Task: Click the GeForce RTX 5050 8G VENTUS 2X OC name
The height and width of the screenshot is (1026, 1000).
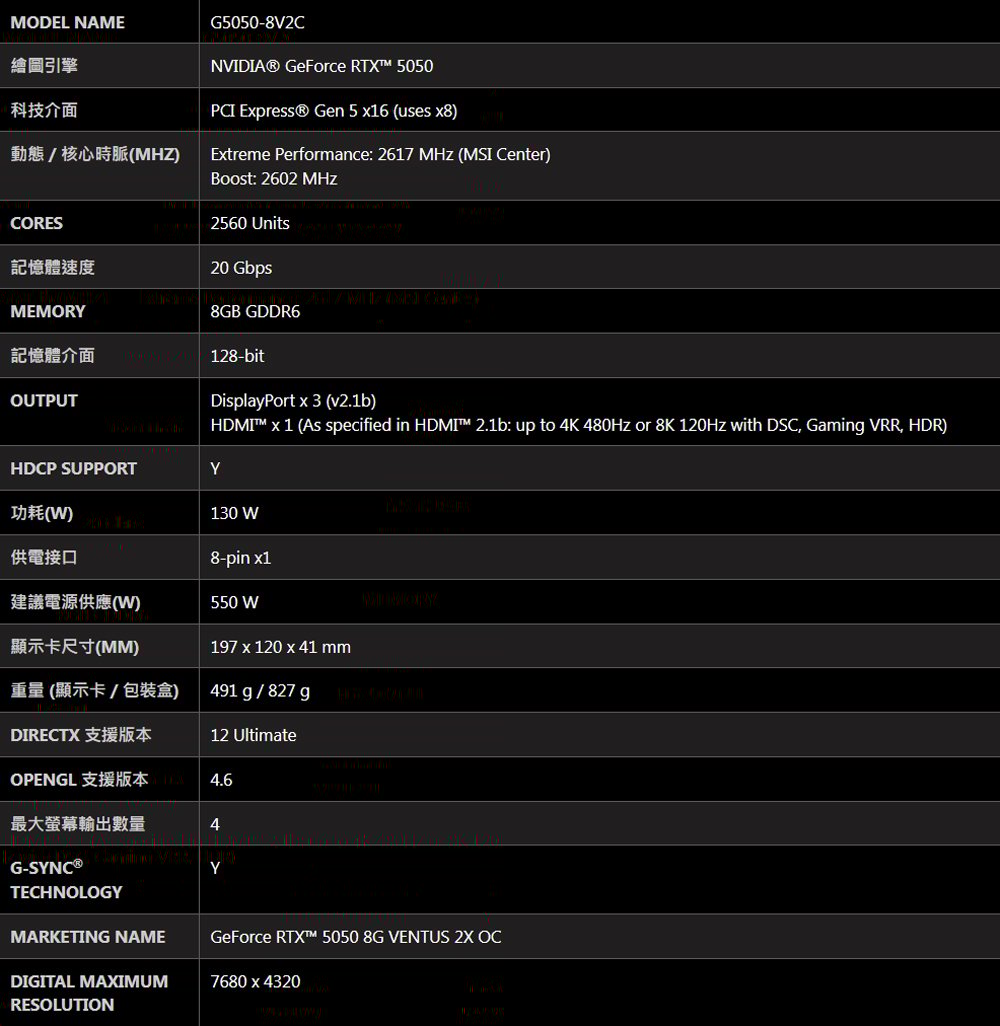Action: coord(355,937)
